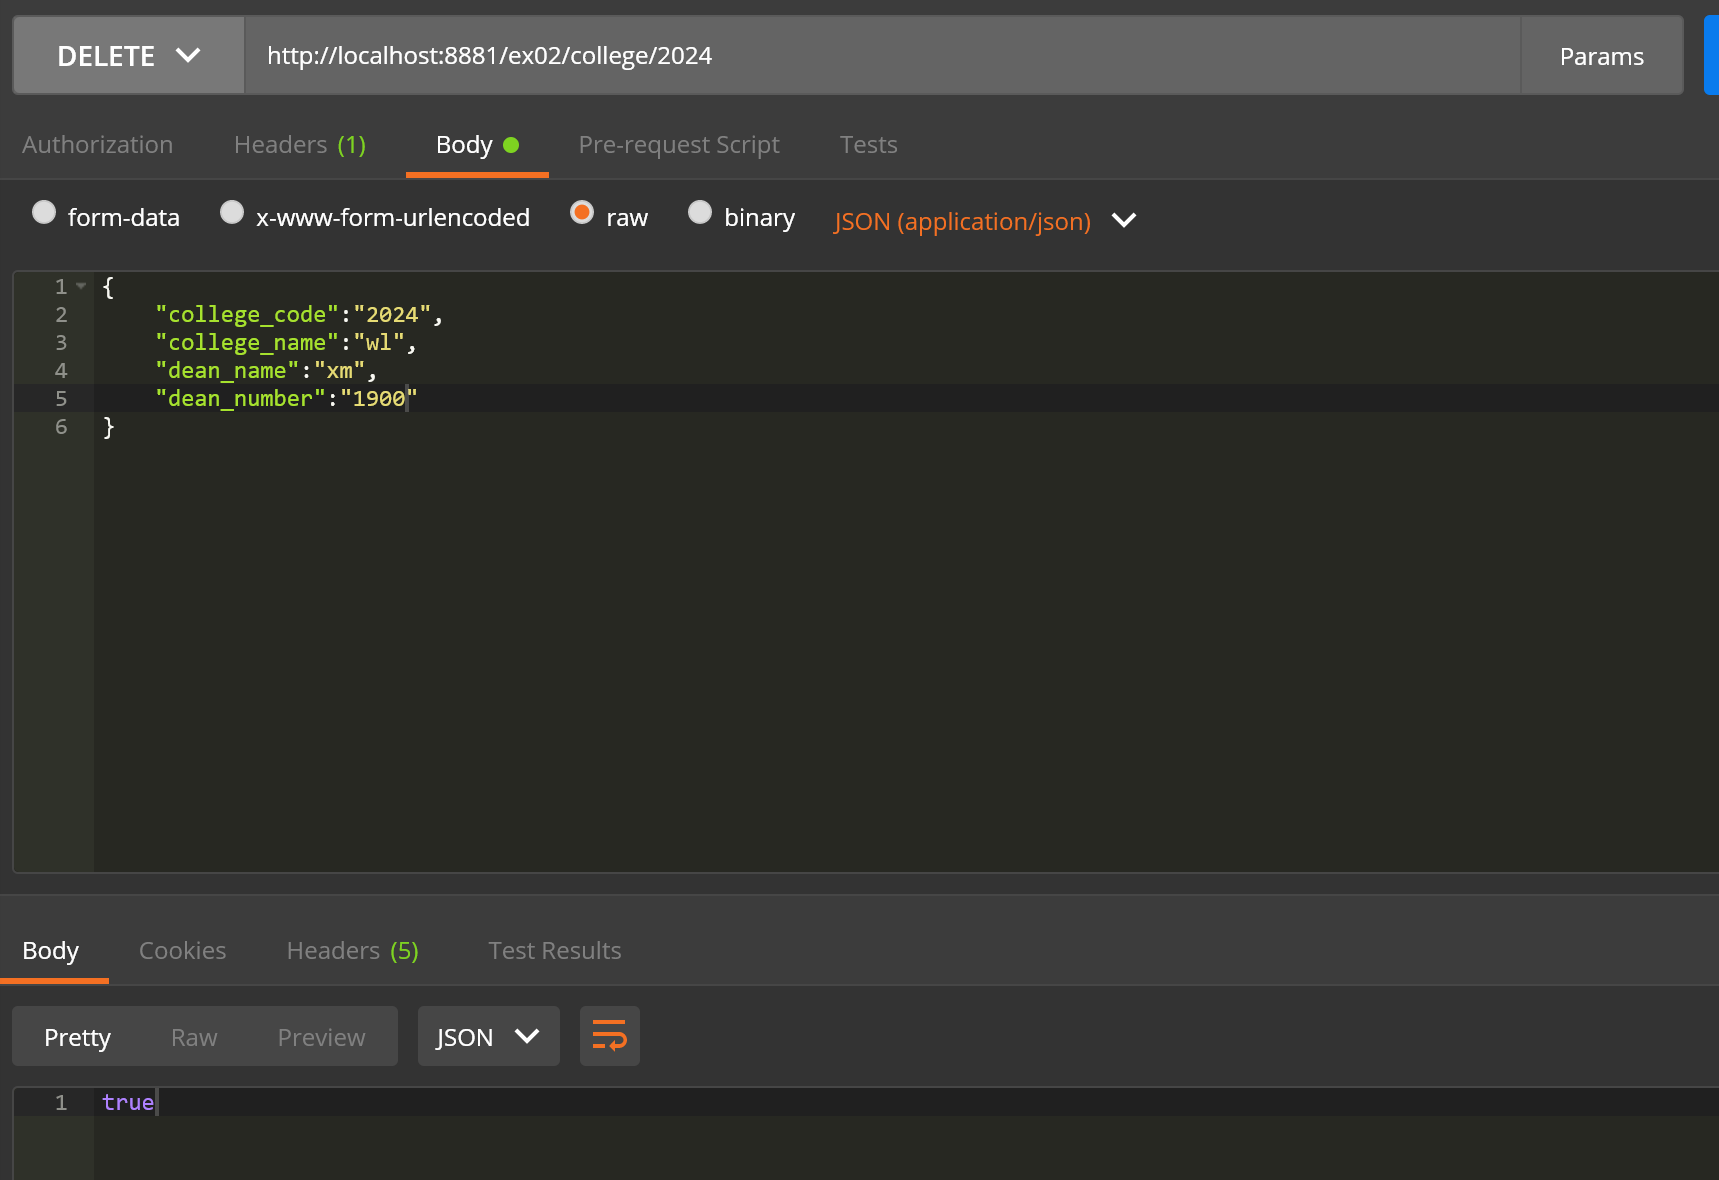
Task: Select the form-data radio button
Action: [x=43, y=212]
